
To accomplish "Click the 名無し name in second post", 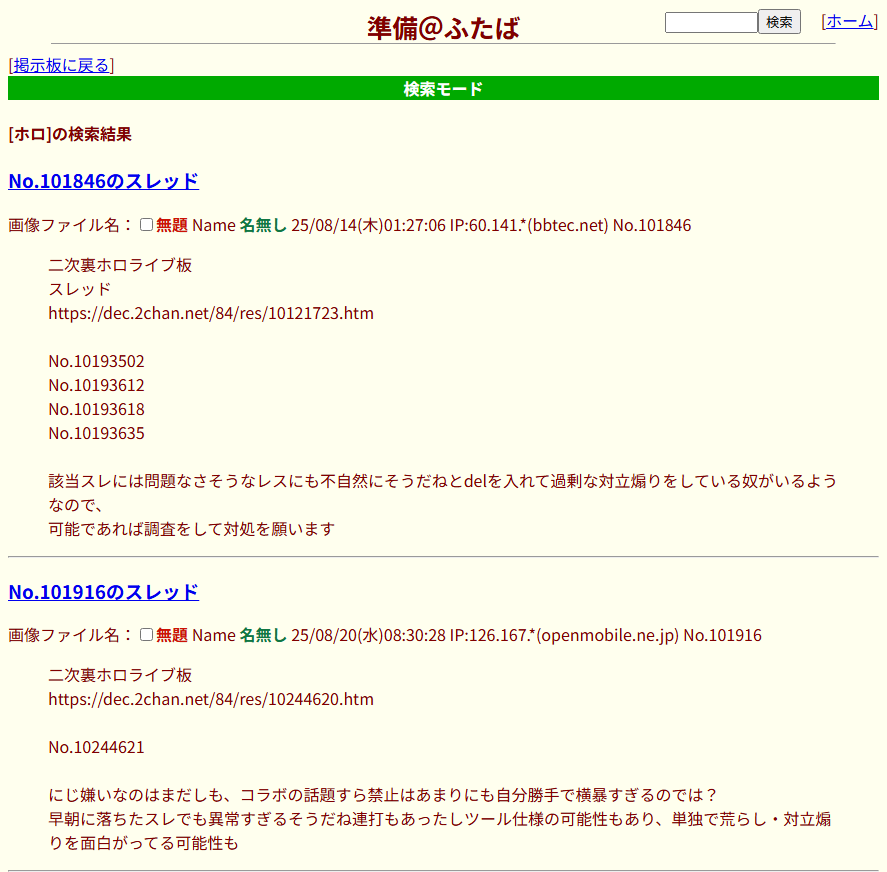I will [x=263, y=635].
